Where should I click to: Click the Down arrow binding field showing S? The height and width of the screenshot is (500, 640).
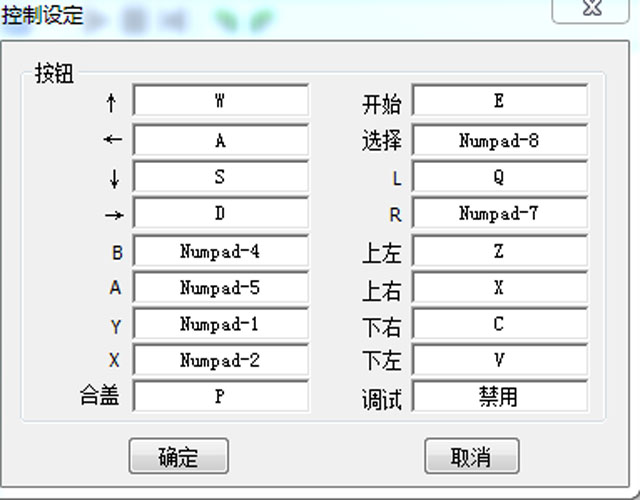click(x=220, y=178)
